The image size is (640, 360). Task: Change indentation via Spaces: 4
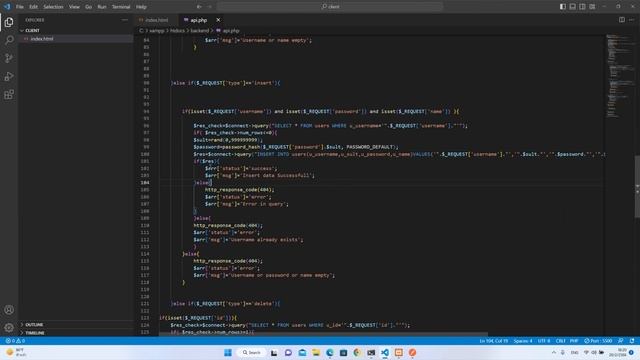pos(522,341)
